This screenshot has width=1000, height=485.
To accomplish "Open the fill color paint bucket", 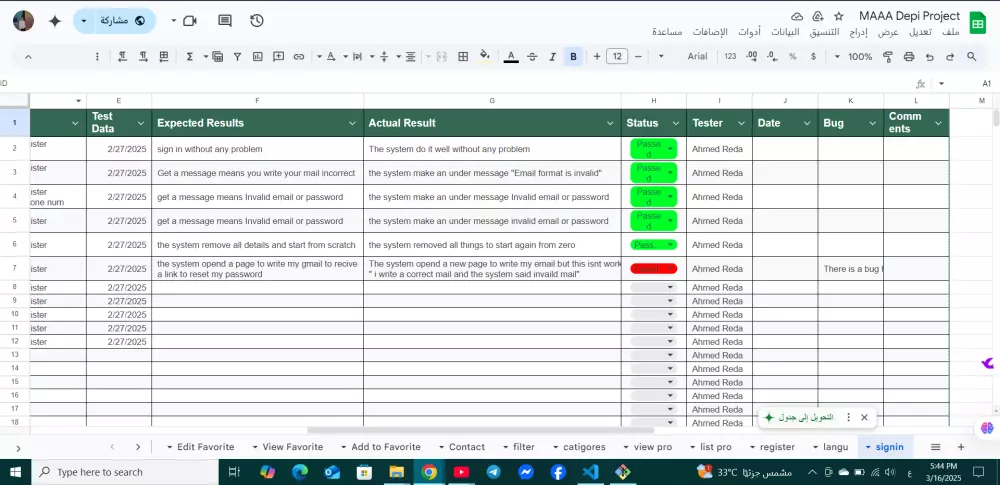I will (485, 57).
